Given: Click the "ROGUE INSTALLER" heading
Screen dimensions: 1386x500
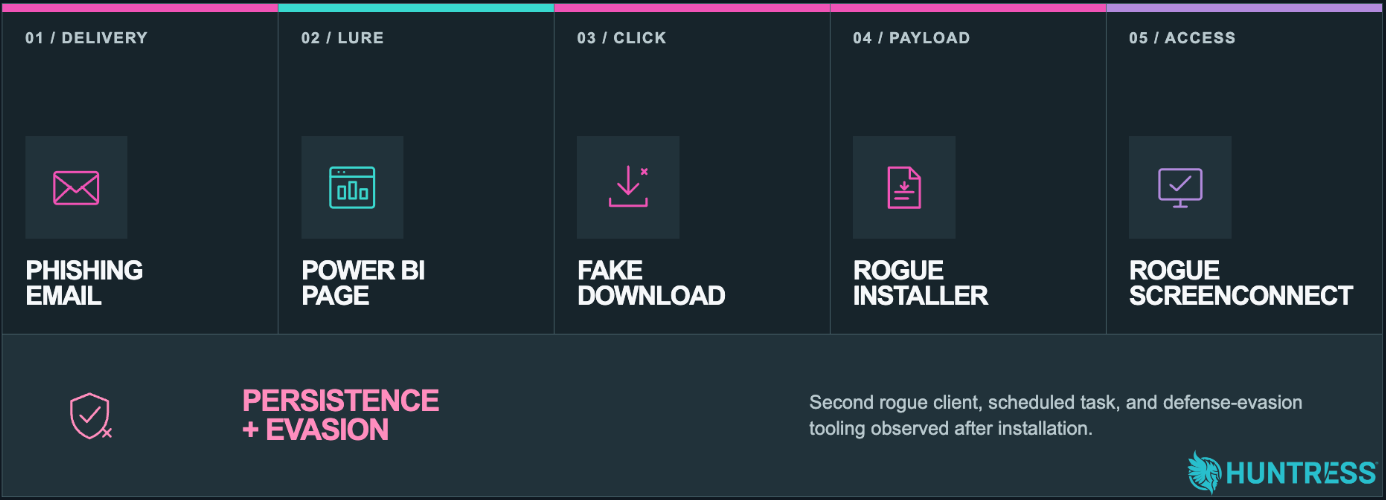Looking at the screenshot, I should pos(921,283).
